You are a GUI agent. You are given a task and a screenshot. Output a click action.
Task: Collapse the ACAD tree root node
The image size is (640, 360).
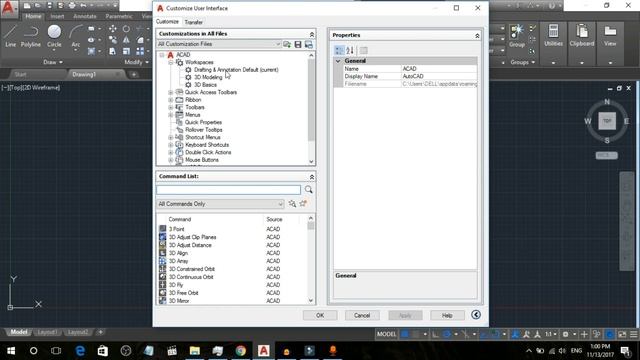tap(162, 55)
